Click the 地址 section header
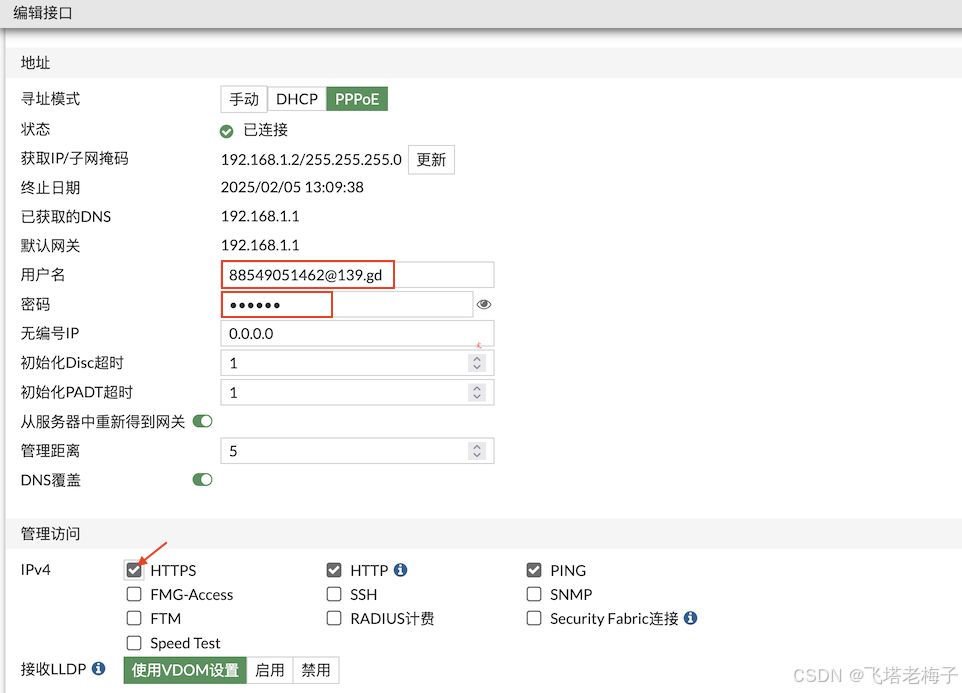962x693 pixels. [x=36, y=63]
